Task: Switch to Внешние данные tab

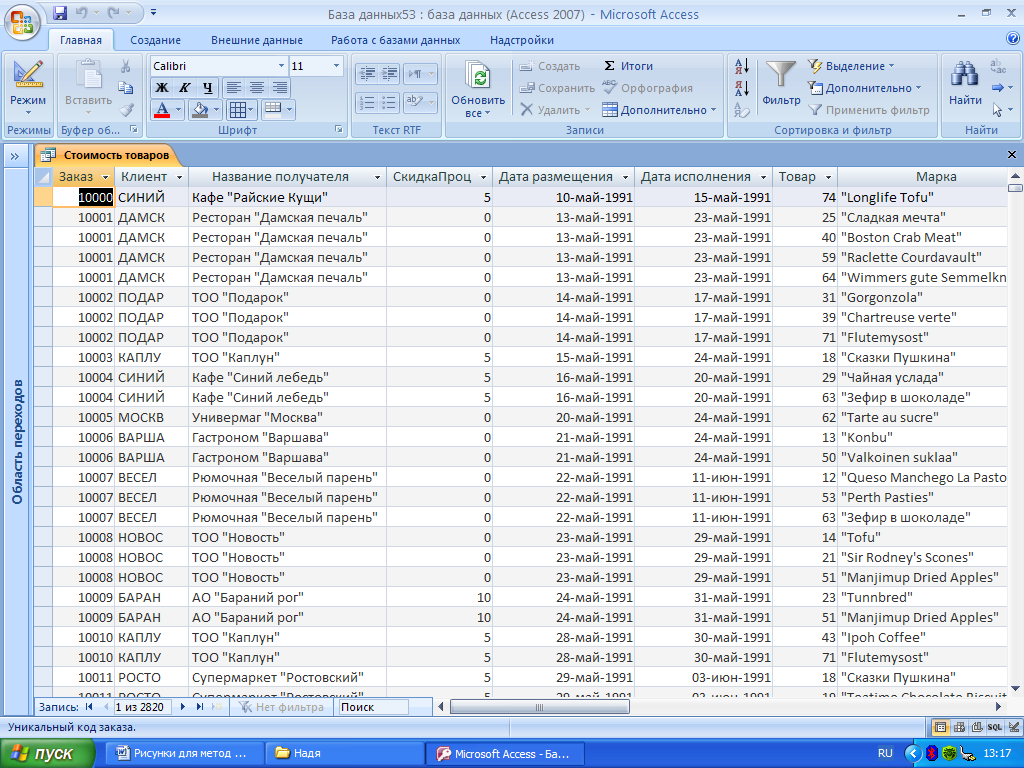Action: tap(257, 40)
